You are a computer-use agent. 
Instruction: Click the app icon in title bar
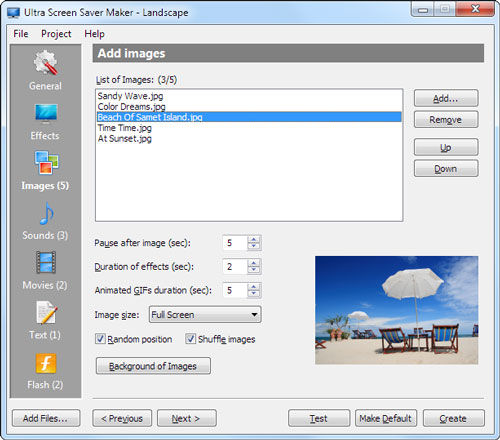[x=14, y=13]
